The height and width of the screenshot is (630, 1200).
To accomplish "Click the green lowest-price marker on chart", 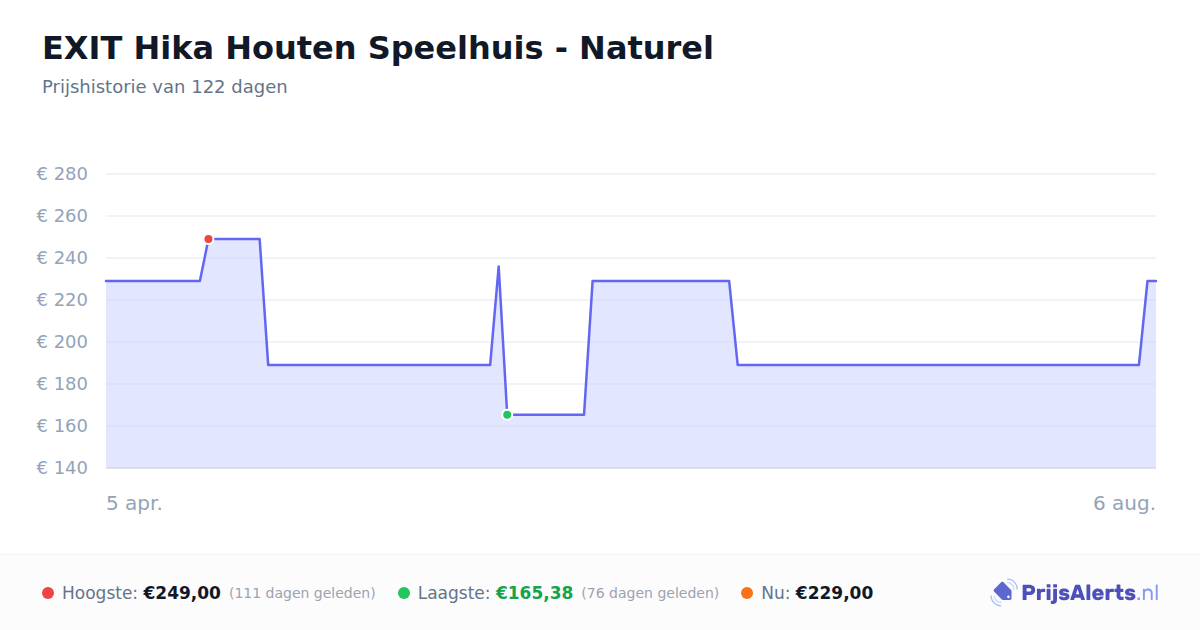I will coord(507,414).
